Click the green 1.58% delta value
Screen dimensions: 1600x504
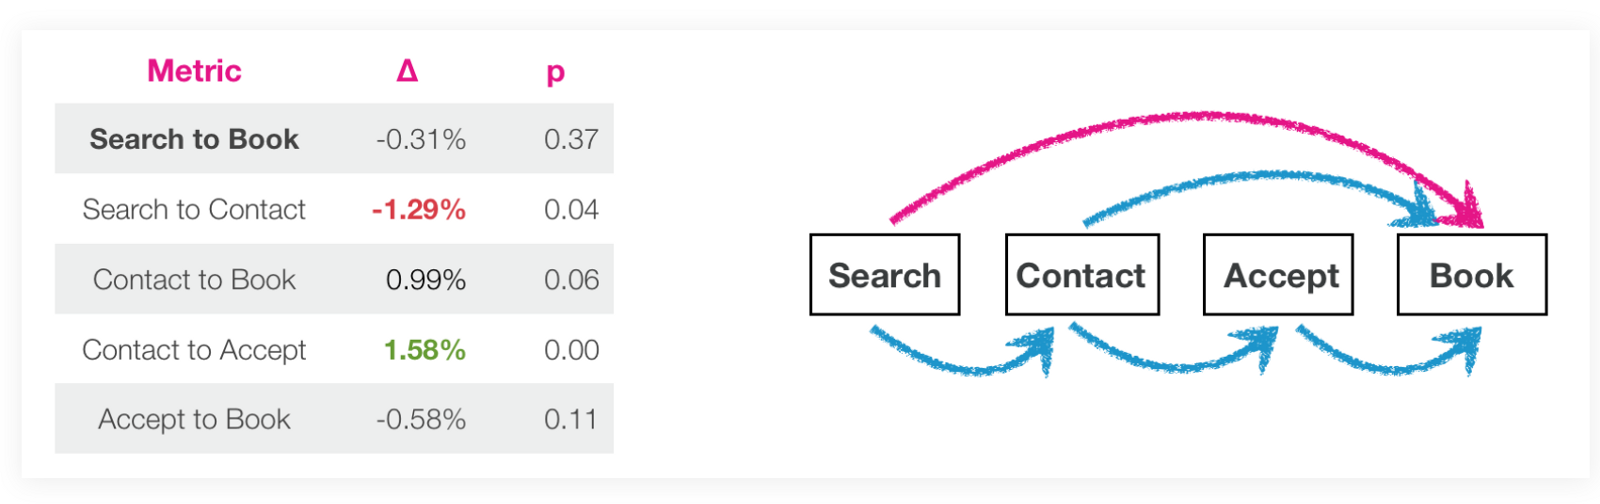pos(424,349)
